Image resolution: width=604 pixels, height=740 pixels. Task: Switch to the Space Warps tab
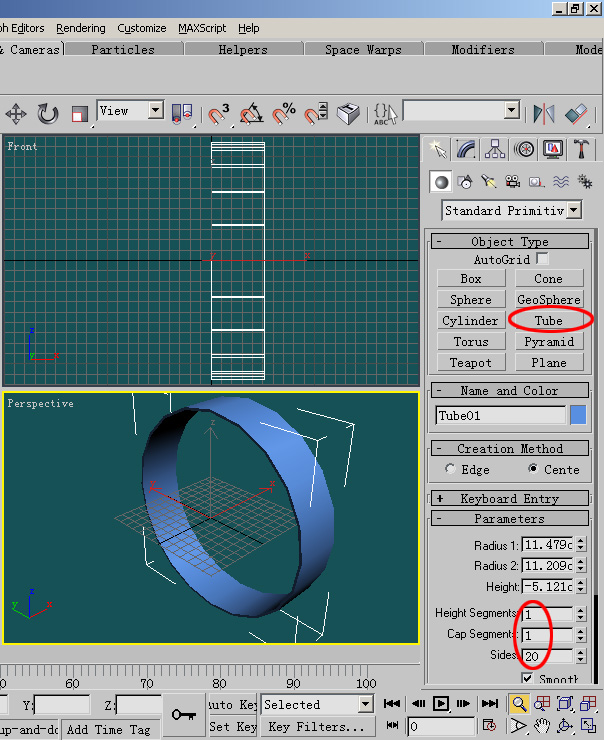coord(363,50)
